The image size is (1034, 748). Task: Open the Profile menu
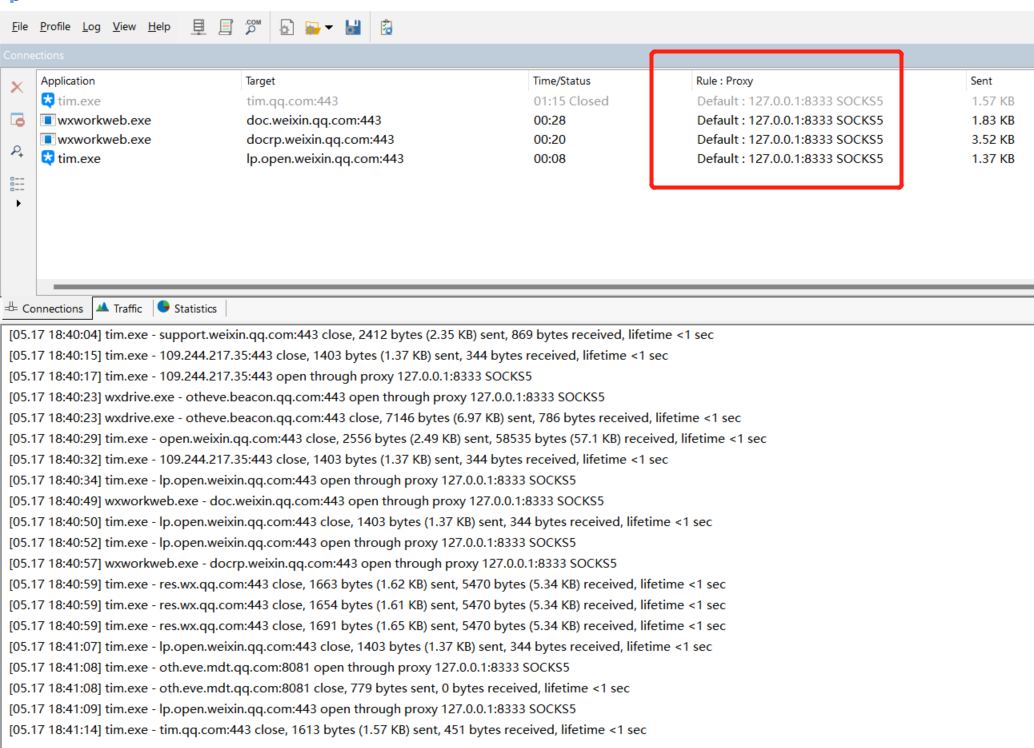(55, 27)
